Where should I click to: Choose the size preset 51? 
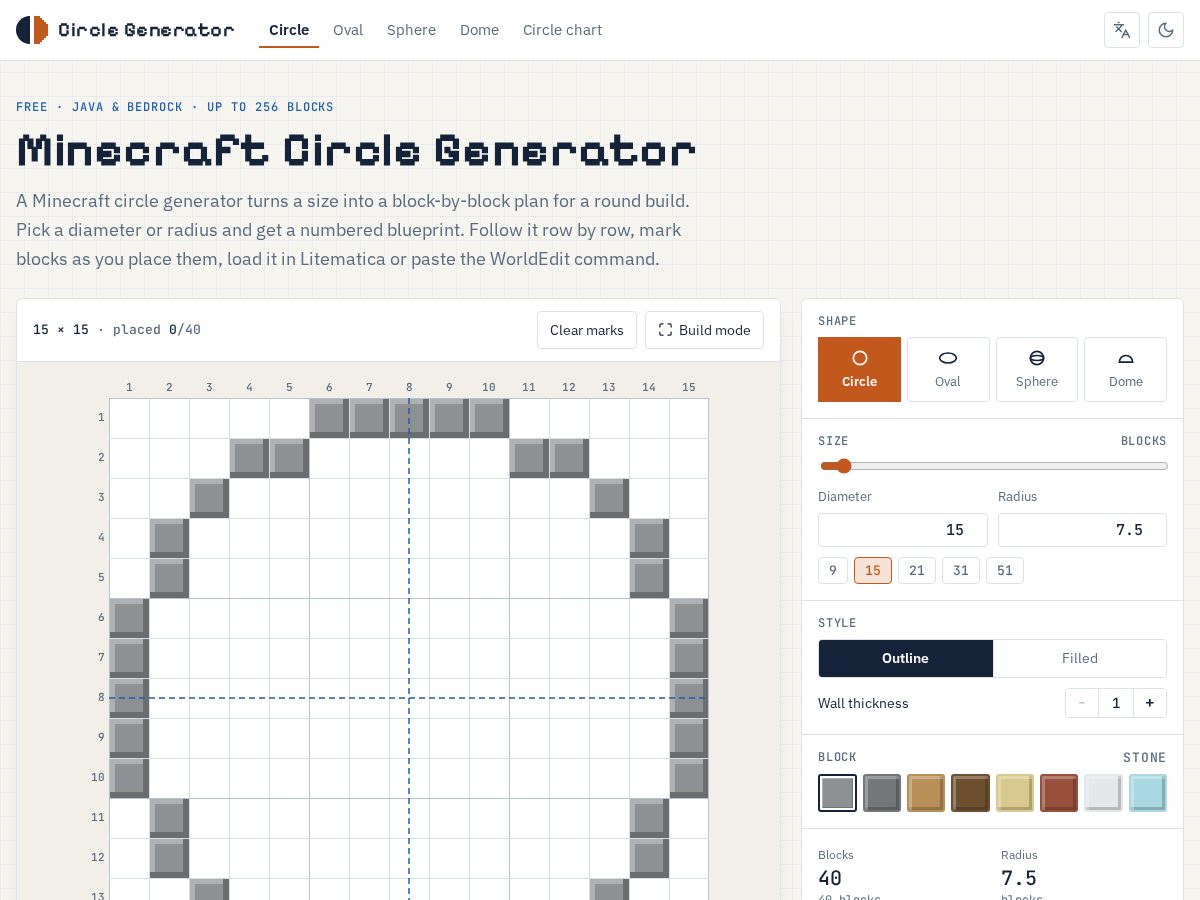1005,571
